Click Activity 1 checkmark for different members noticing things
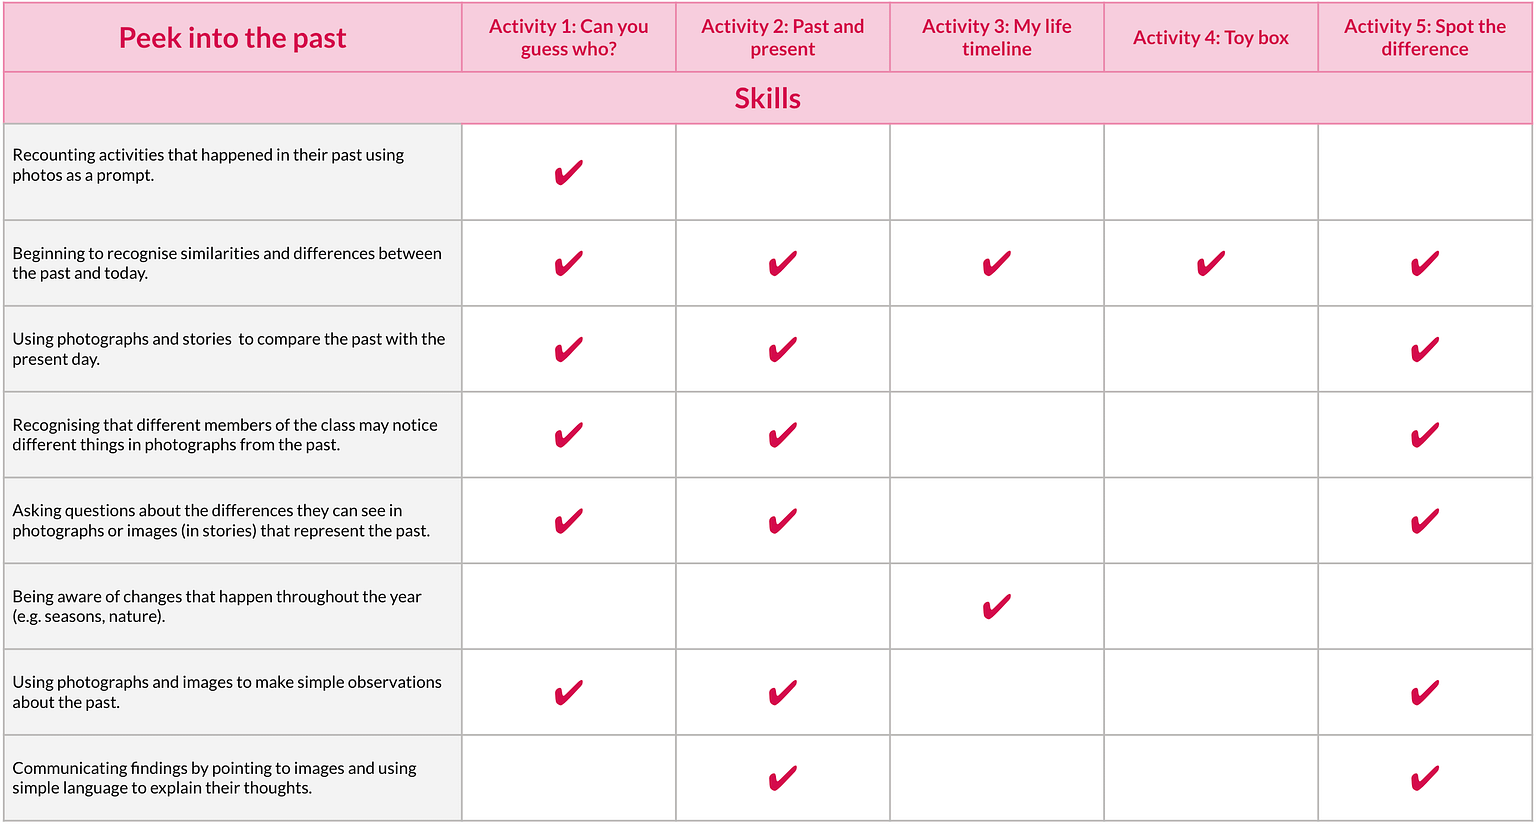The height and width of the screenshot is (824, 1536). tap(568, 435)
